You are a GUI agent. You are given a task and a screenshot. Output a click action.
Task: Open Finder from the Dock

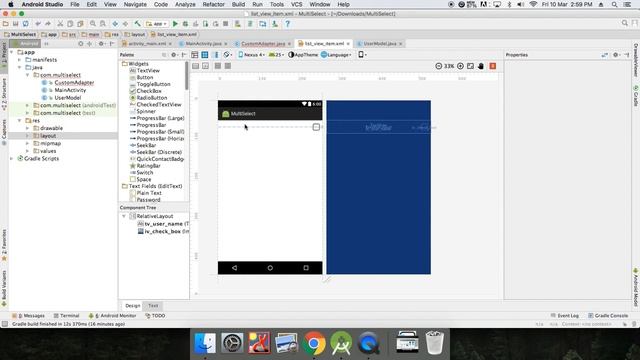coord(205,343)
